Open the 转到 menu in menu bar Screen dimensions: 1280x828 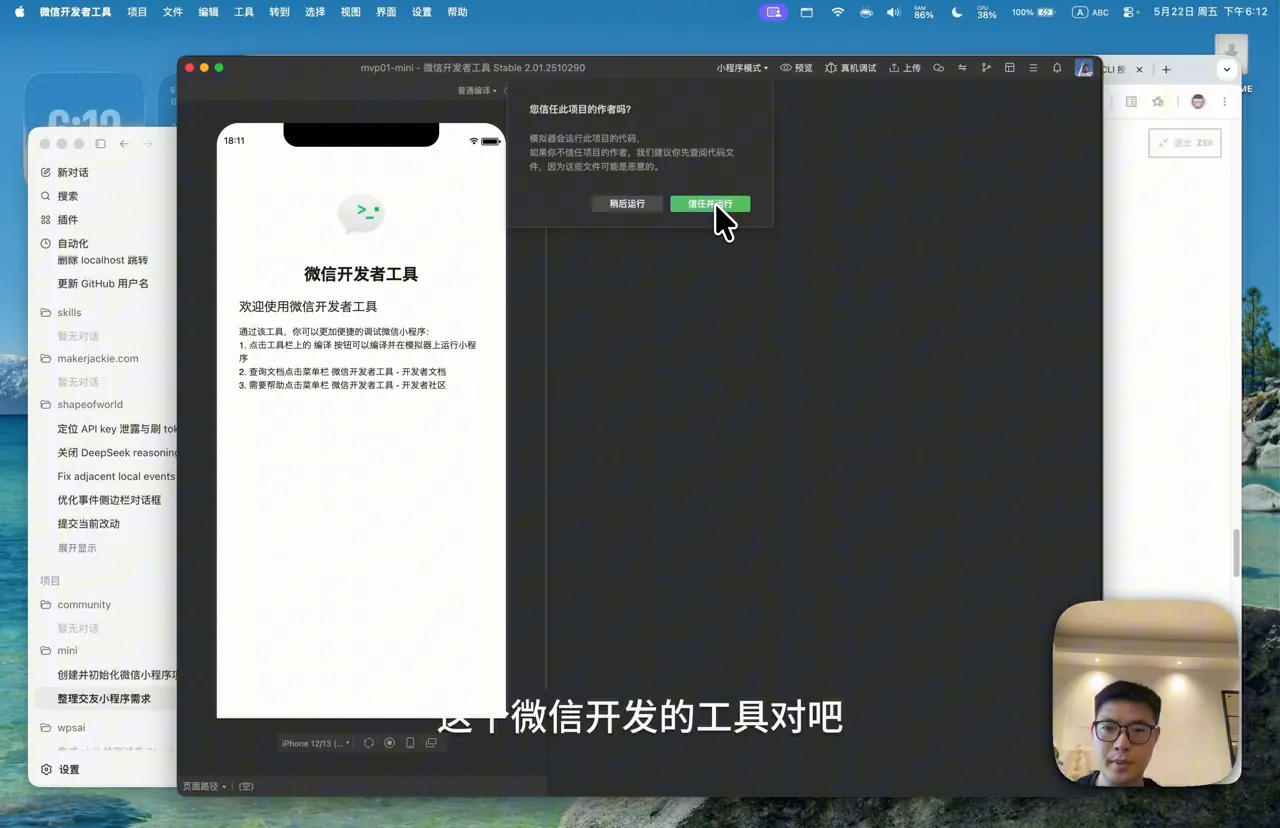click(x=279, y=12)
